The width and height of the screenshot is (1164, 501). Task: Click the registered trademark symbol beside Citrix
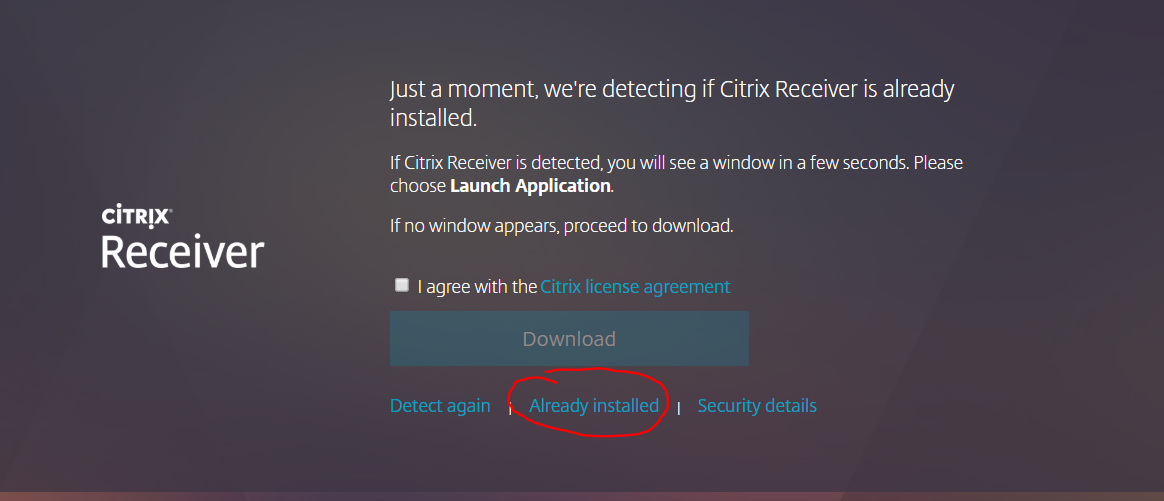[x=171, y=211]
